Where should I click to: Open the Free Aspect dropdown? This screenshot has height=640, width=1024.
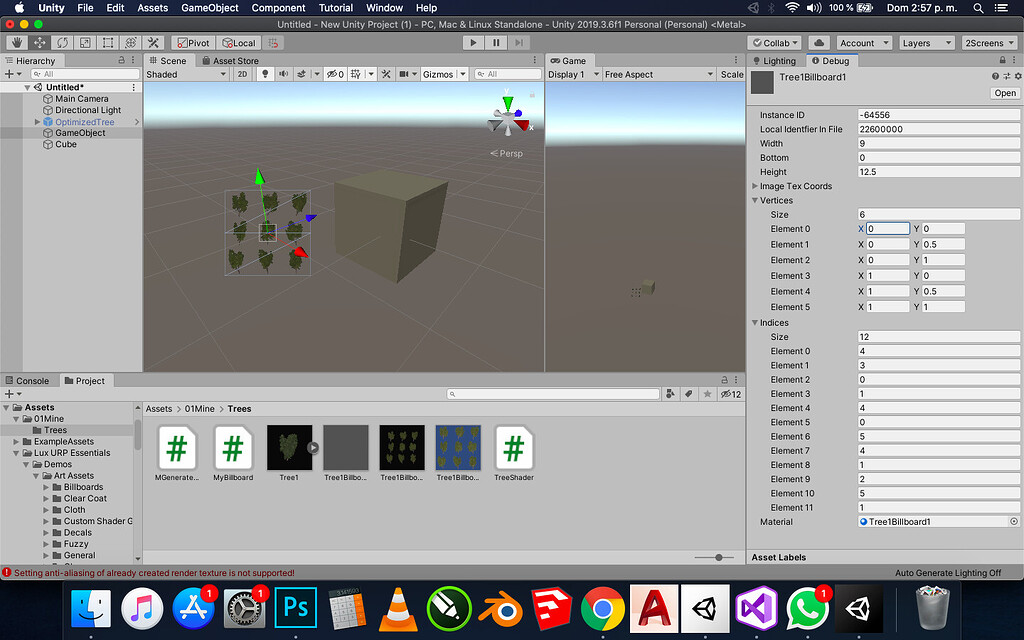coord(659,73)
